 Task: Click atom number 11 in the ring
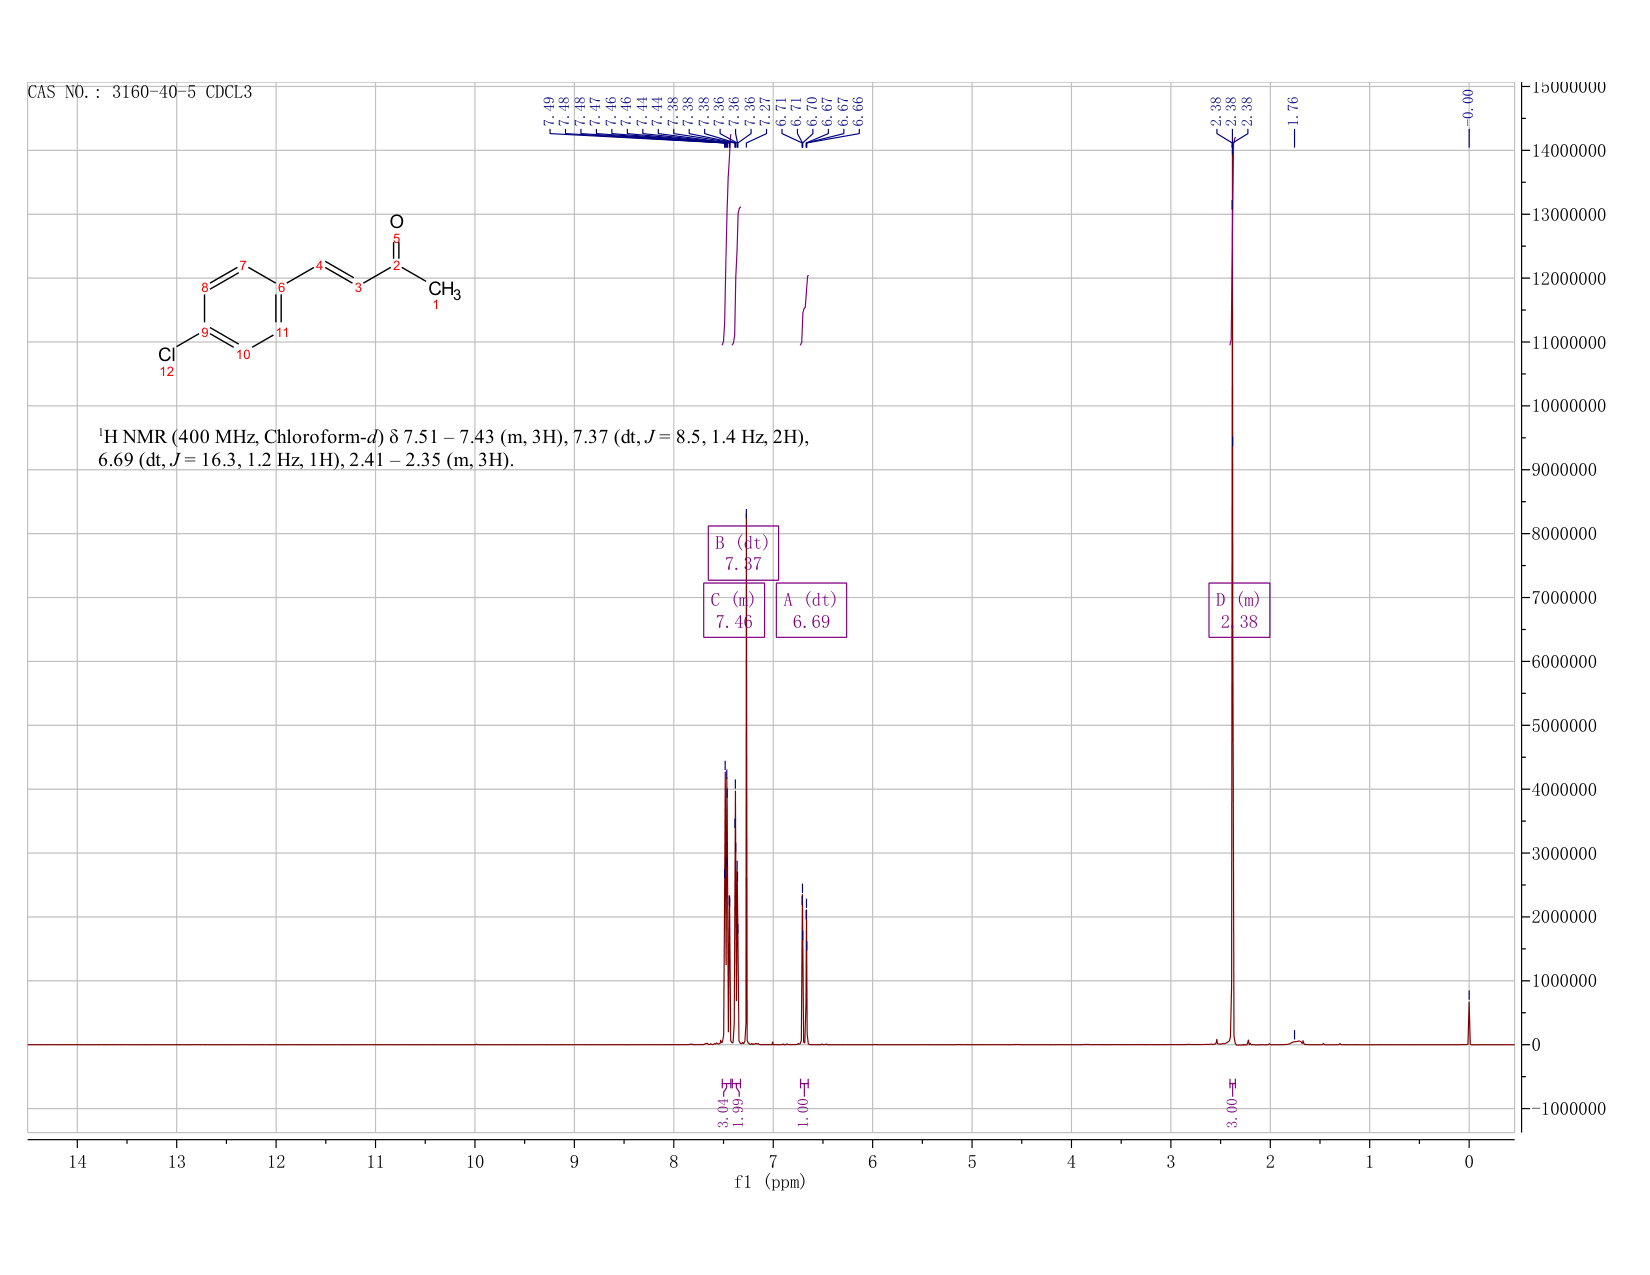pos(282,332)
